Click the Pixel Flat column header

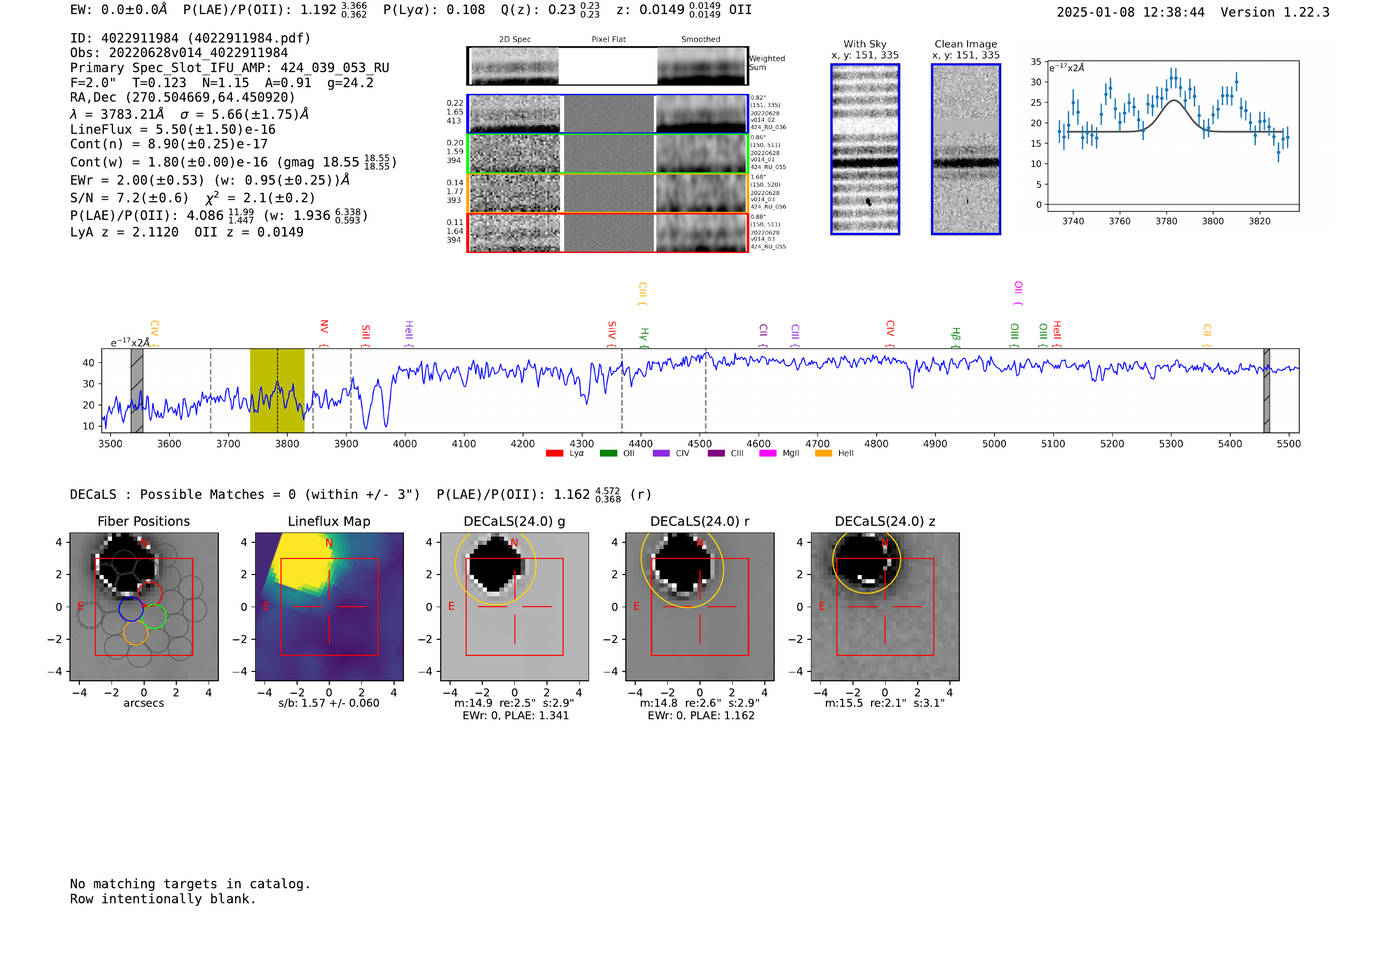(x=608, y=39)
